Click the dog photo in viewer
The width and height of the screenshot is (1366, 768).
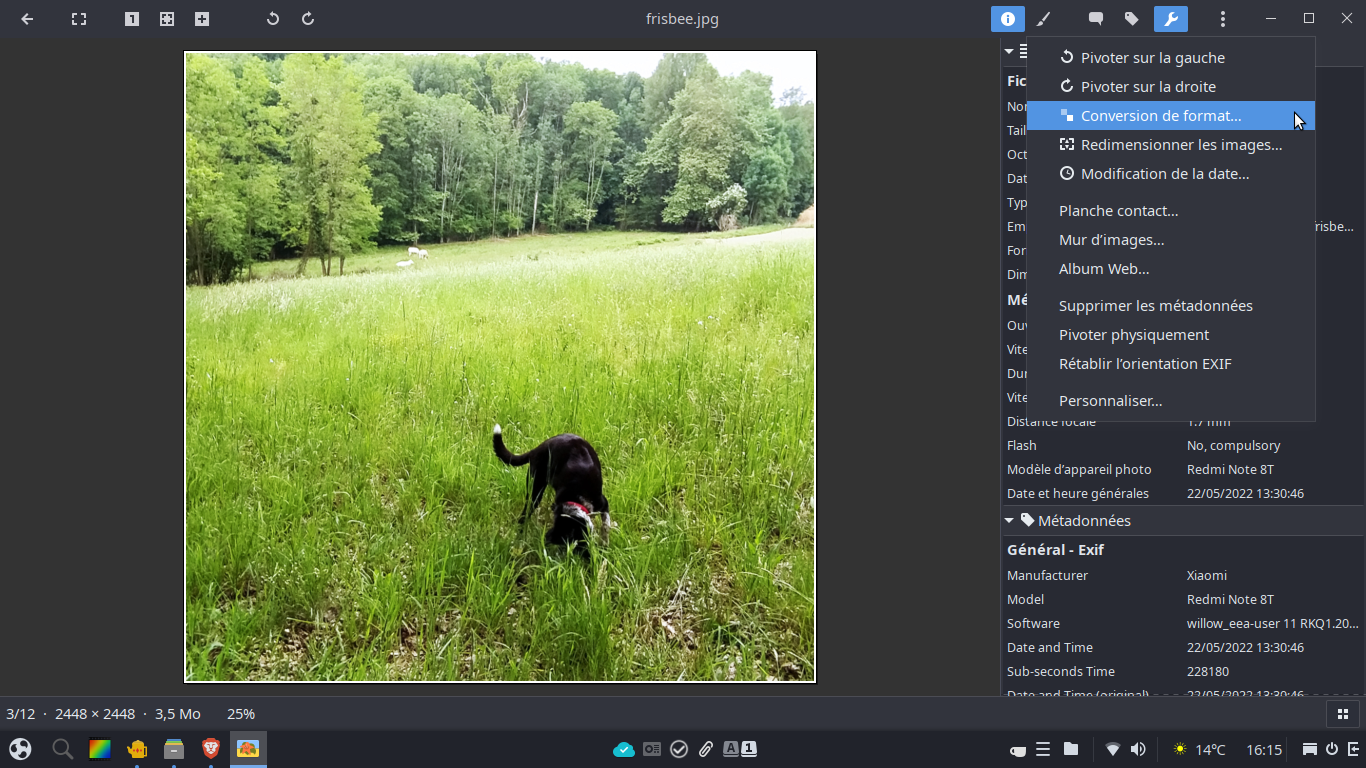click(500, 366)
